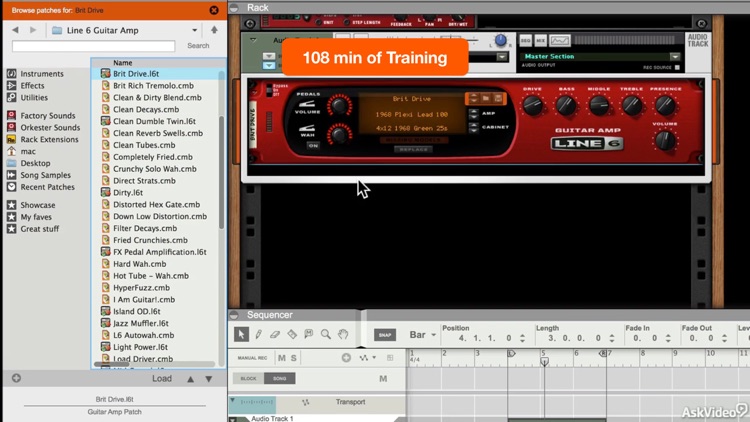This screenshot has width=750, height=422.
Task: Click the Search button
Action: point(198,45)
